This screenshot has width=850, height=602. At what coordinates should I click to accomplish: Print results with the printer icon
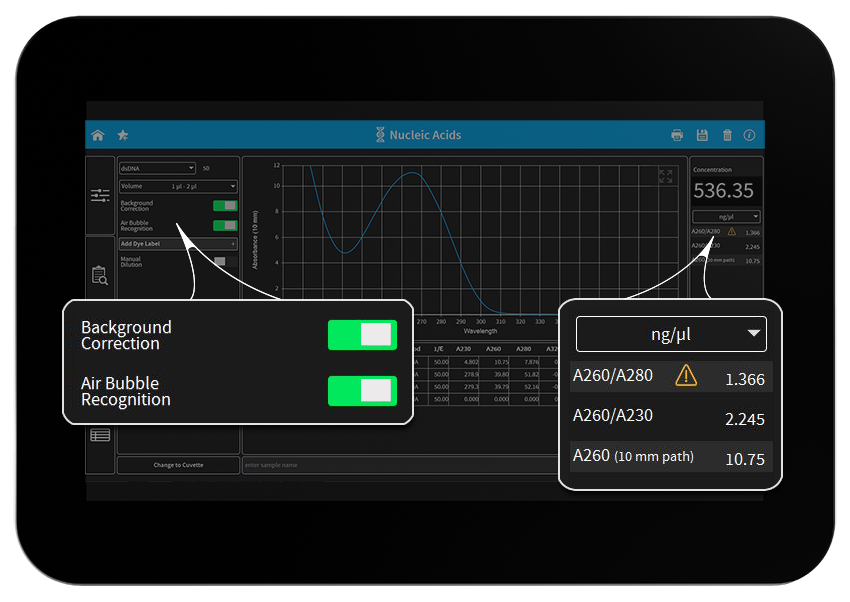677,135
